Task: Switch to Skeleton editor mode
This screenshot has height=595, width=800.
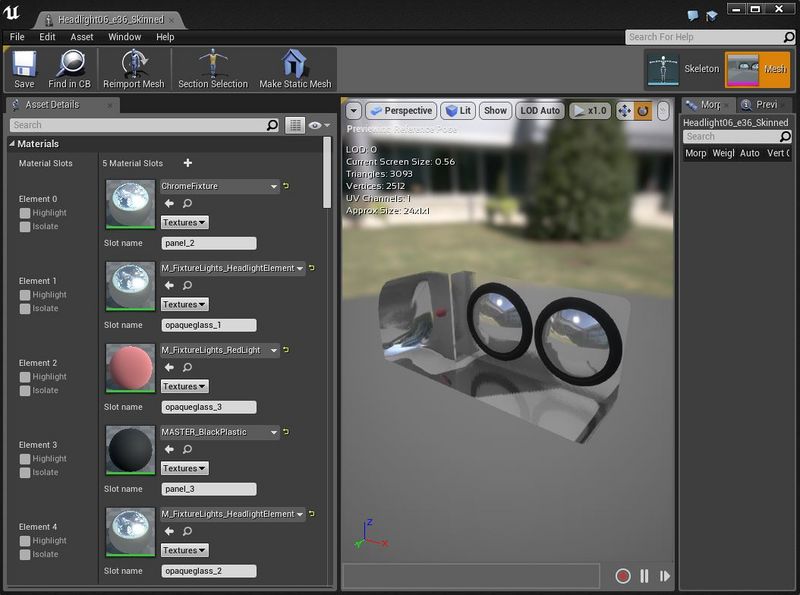Action: coord(683,68)
